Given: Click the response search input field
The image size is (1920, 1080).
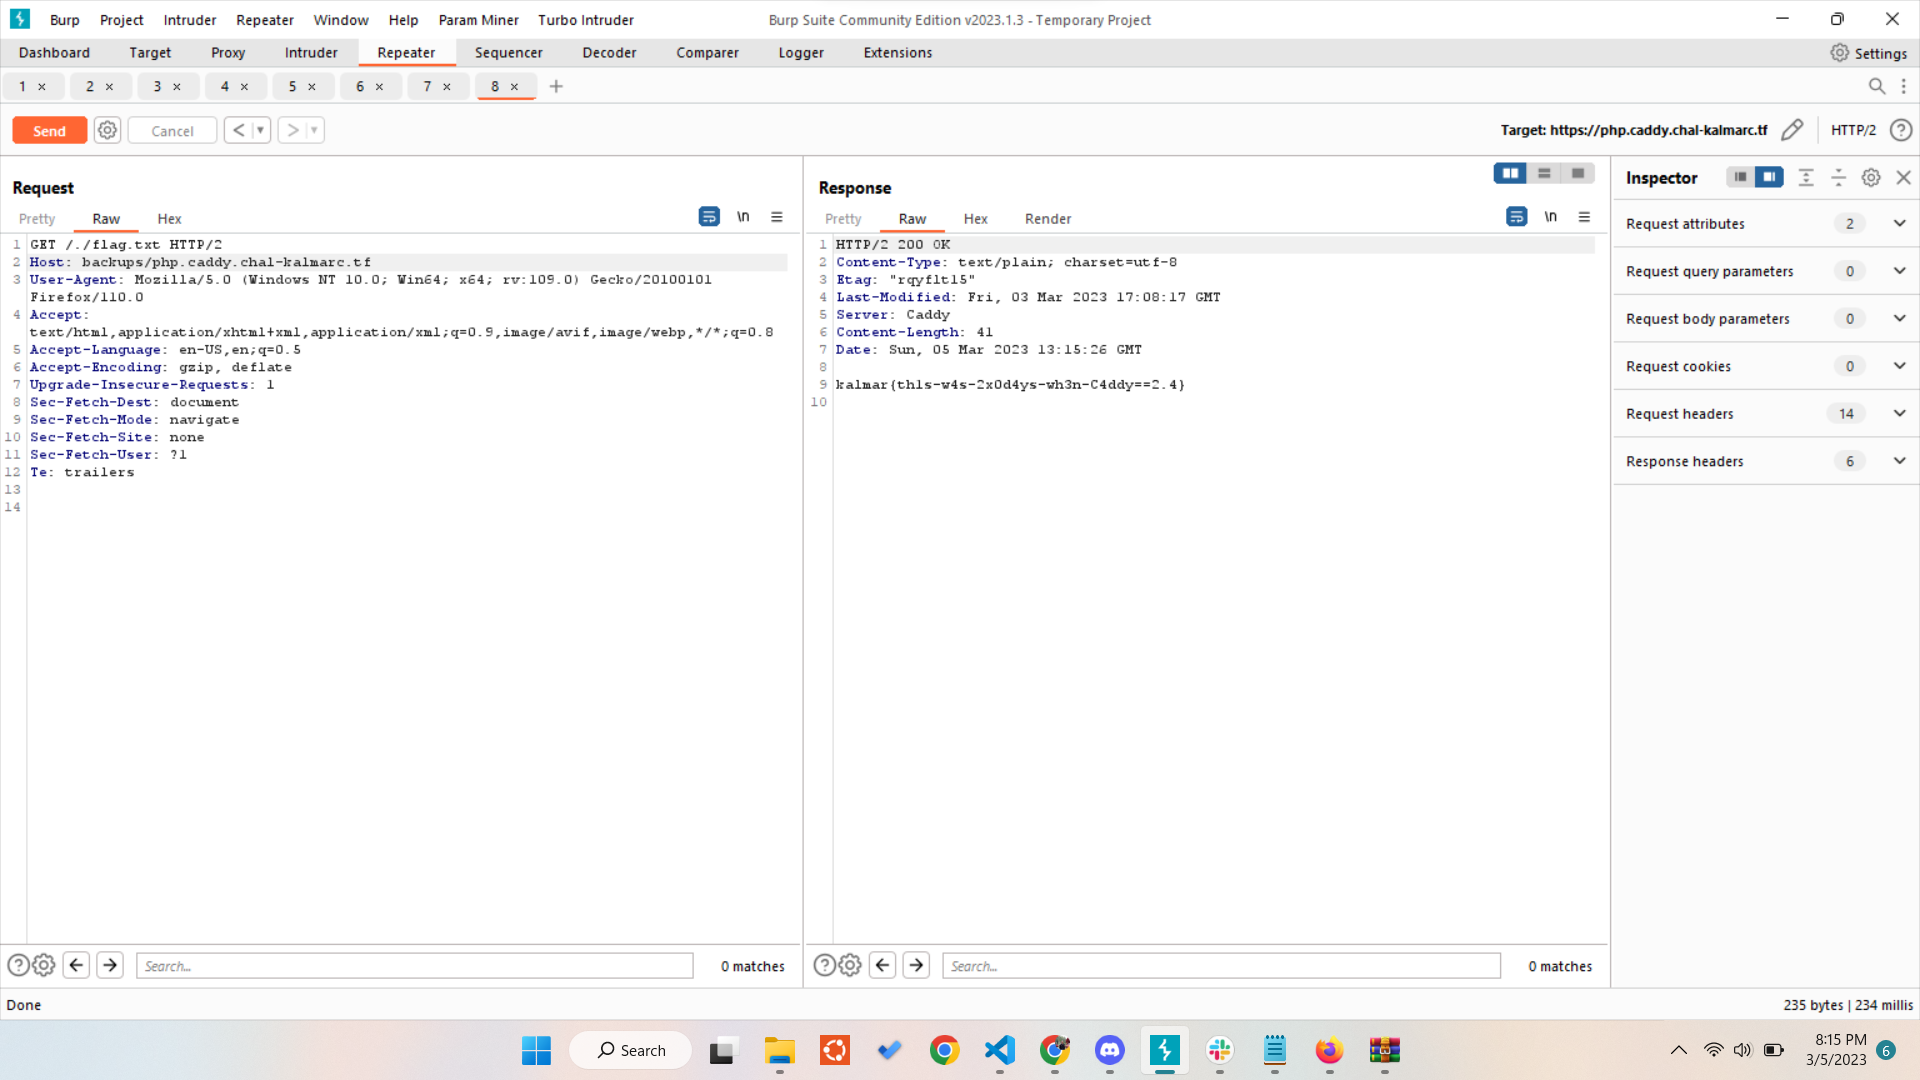Looking at the screenshot, I should (x=1221, y=966).
